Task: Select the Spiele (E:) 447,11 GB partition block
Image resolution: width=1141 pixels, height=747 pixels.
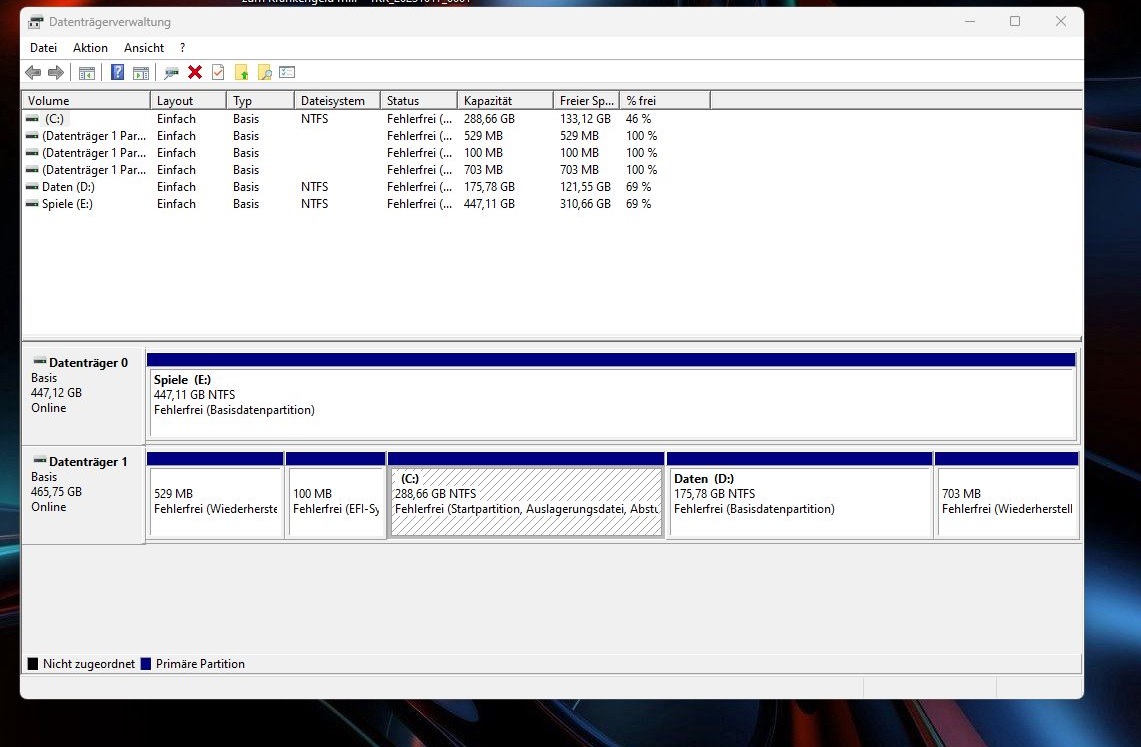Action: click(611, 397)
